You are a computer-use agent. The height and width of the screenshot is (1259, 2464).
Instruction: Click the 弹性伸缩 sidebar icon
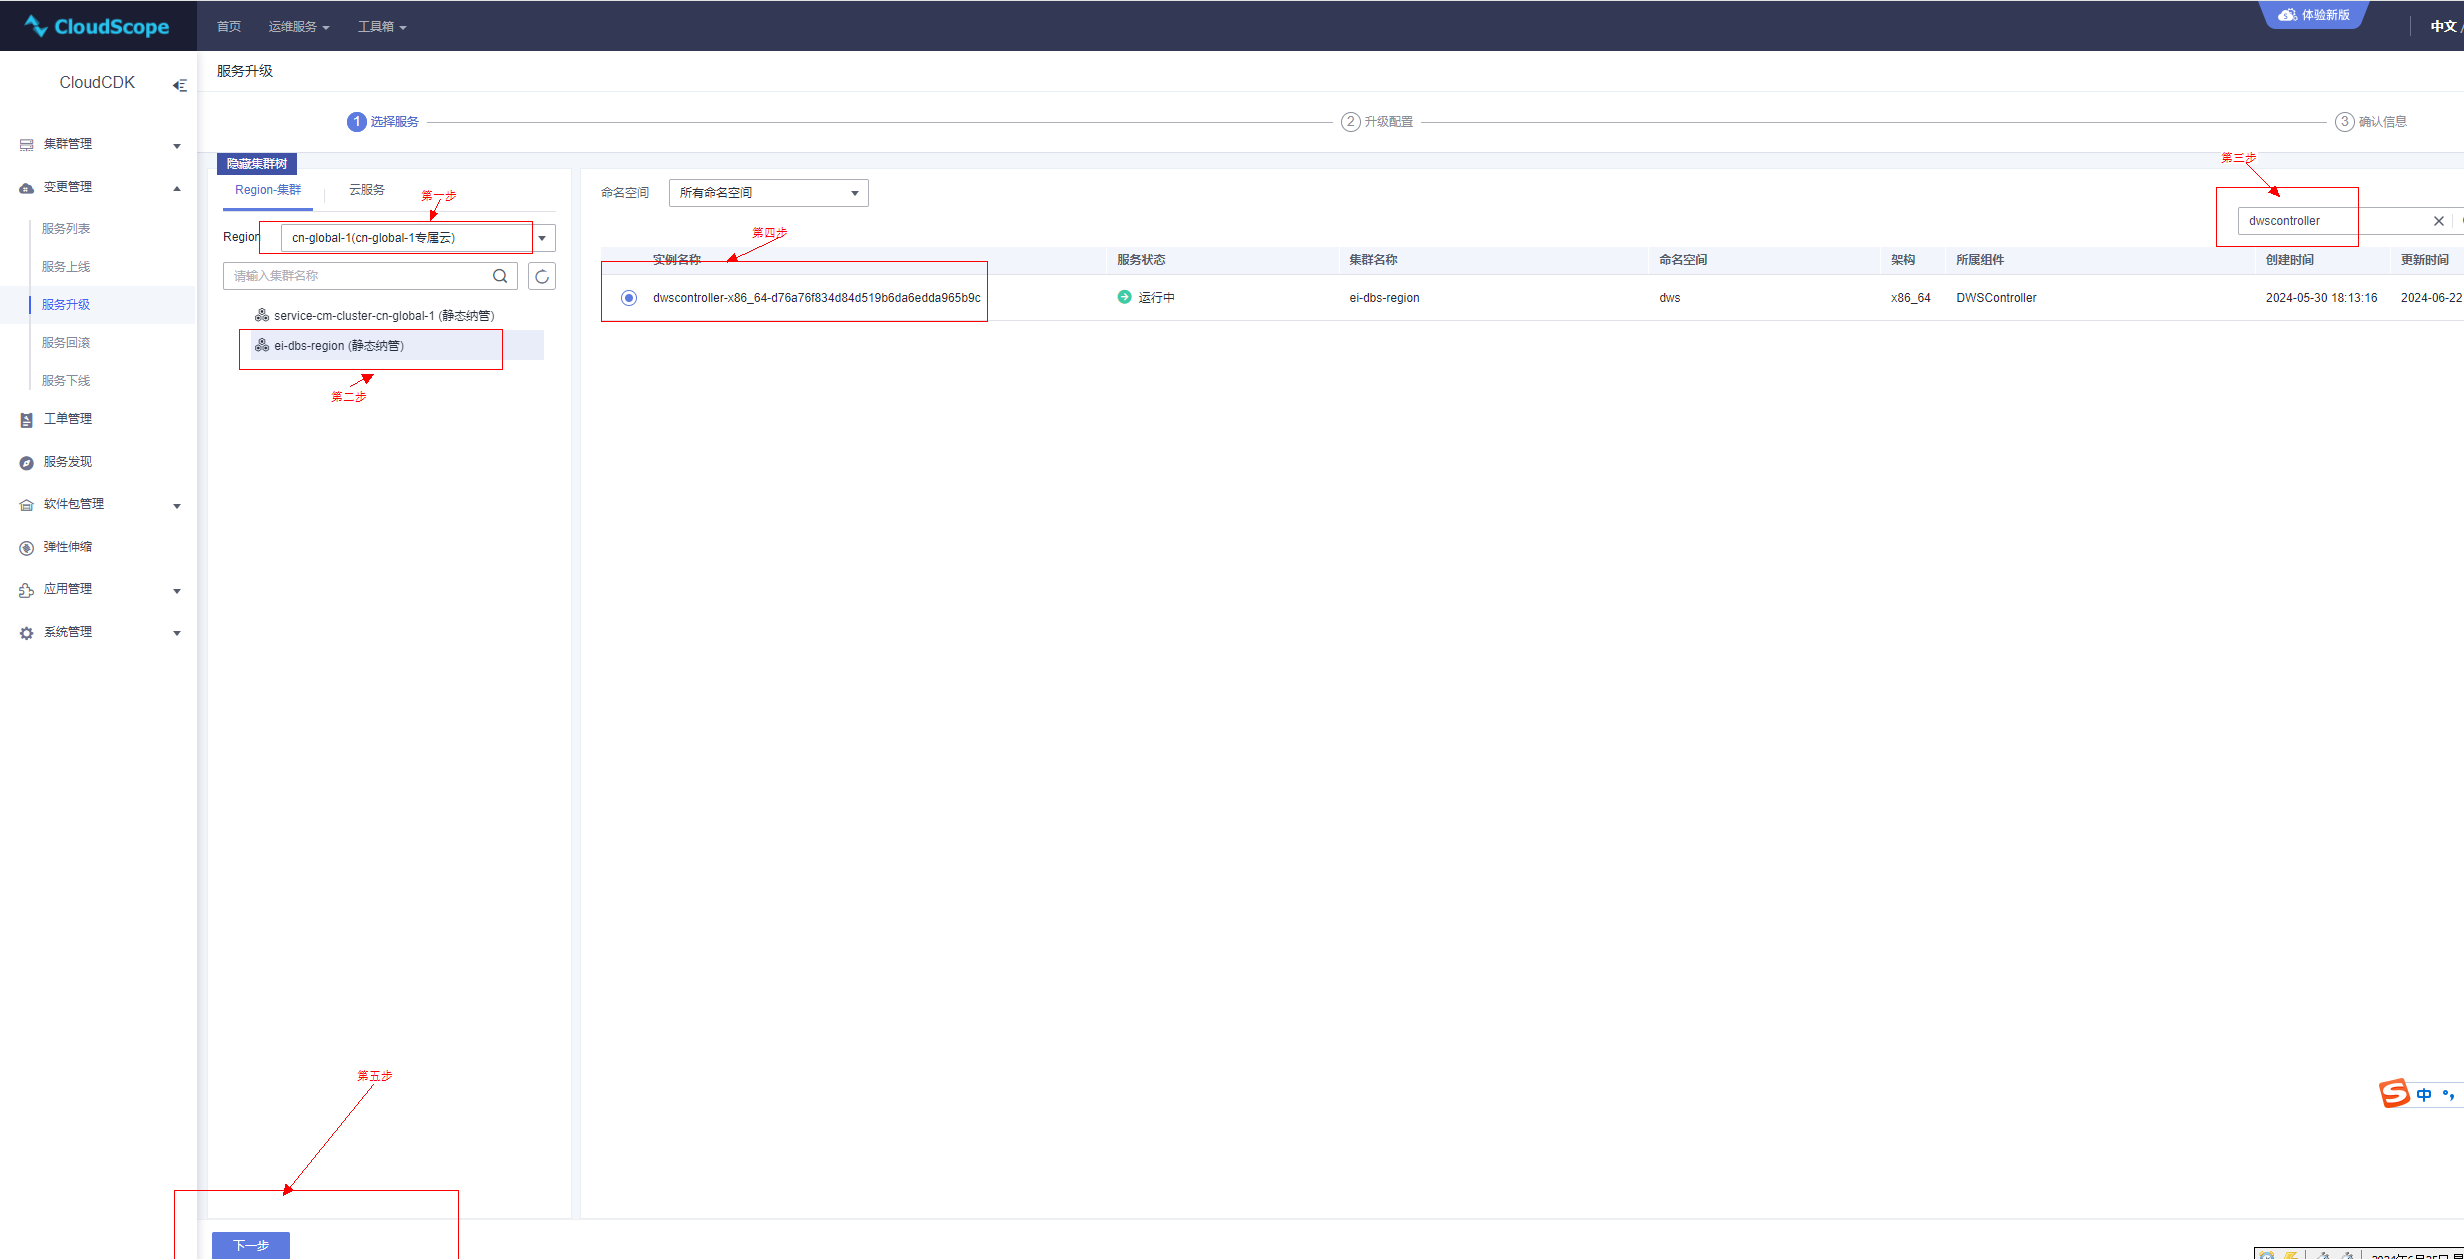pos(27,548)
